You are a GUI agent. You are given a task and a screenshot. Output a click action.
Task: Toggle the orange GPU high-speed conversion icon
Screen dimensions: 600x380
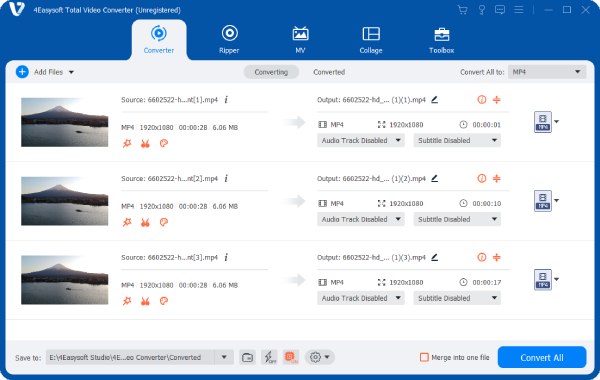coord(291,357)
